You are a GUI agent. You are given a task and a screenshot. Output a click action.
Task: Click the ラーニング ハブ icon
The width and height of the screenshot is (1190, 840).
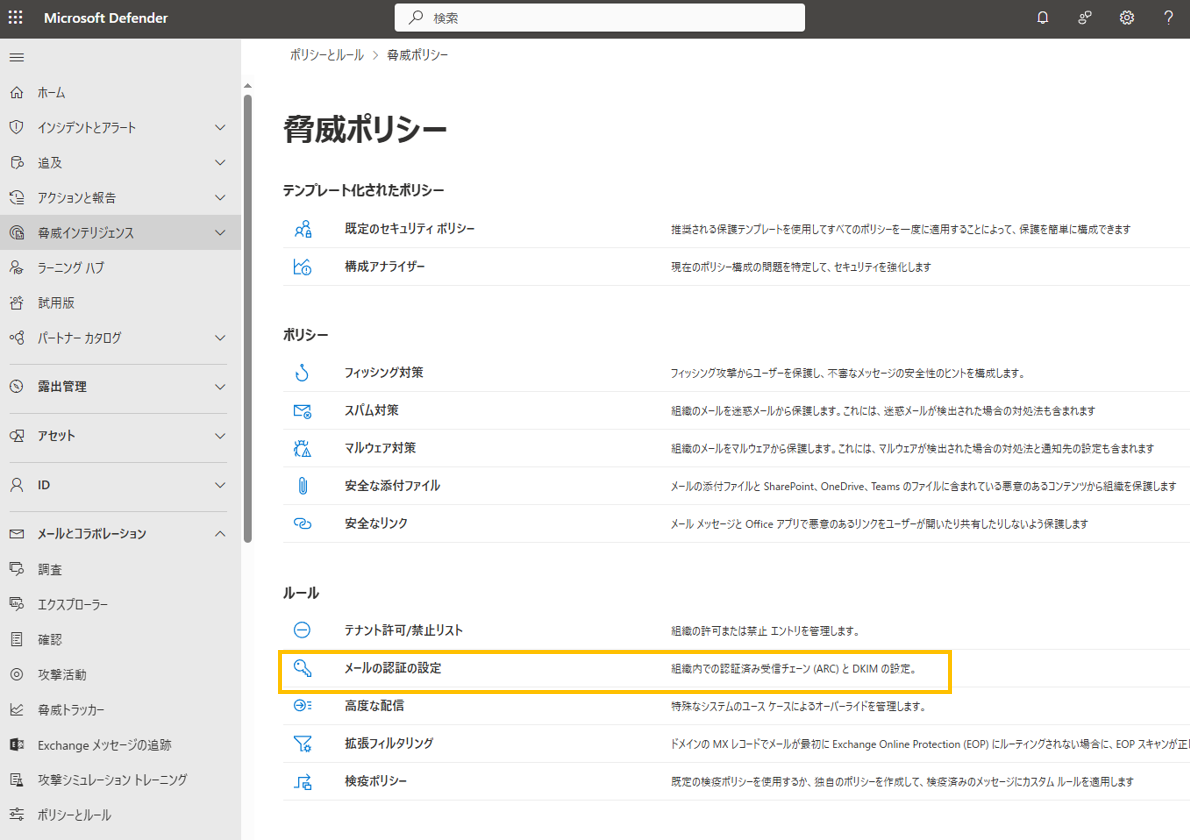pos(17,268)
